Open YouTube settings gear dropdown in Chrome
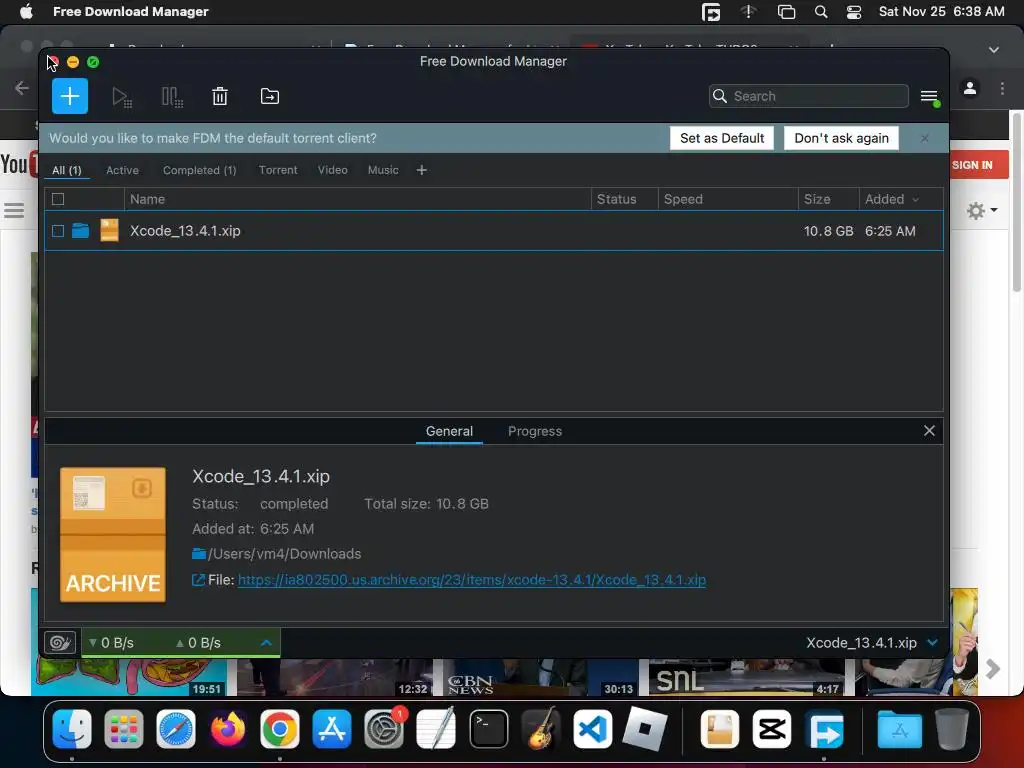 point(982,210)
